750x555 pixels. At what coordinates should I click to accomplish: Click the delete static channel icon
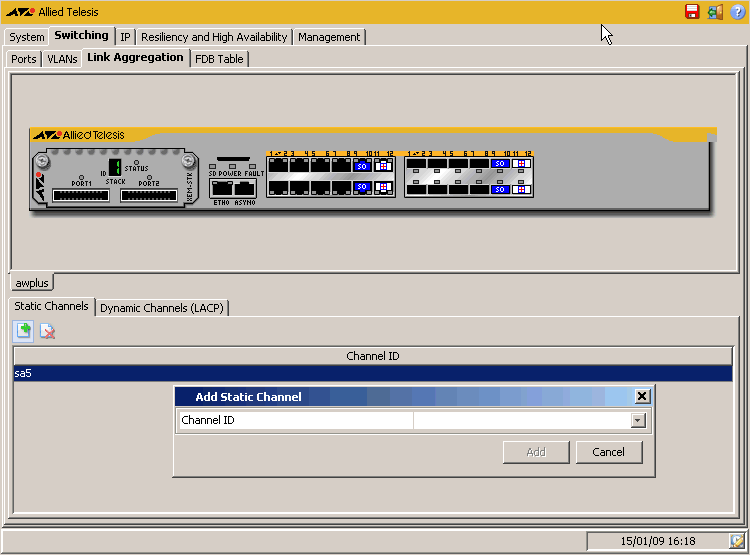[x=47, y=331]
